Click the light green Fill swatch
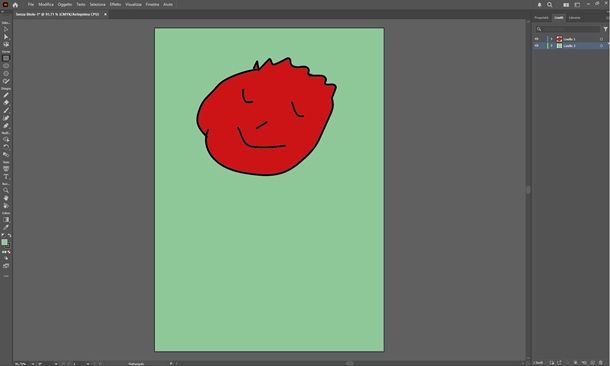 [4, 242]
